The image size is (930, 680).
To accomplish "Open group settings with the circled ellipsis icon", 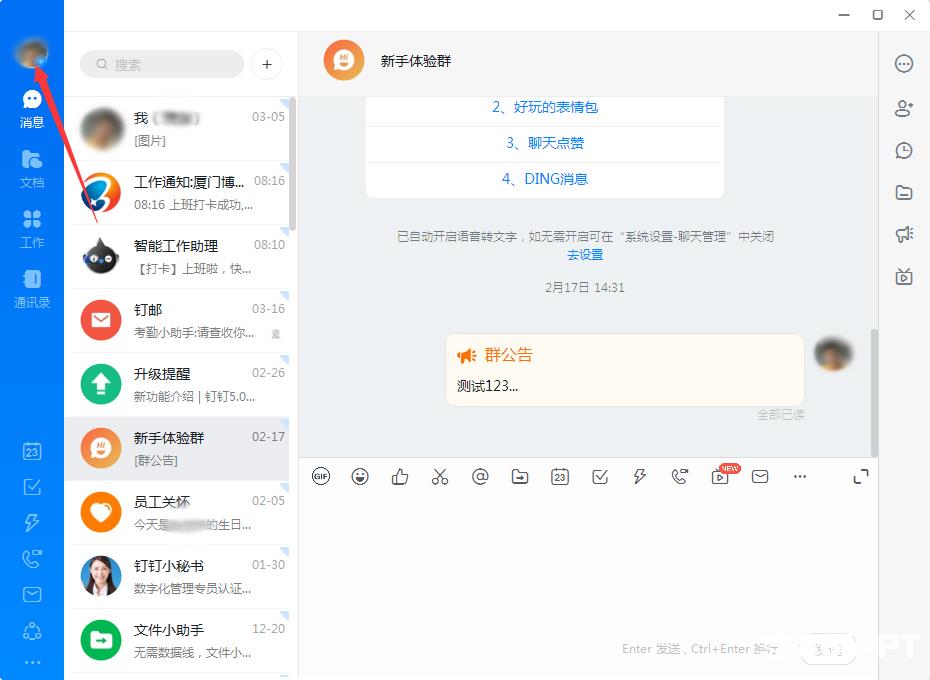I will click(x=904, y=63).
